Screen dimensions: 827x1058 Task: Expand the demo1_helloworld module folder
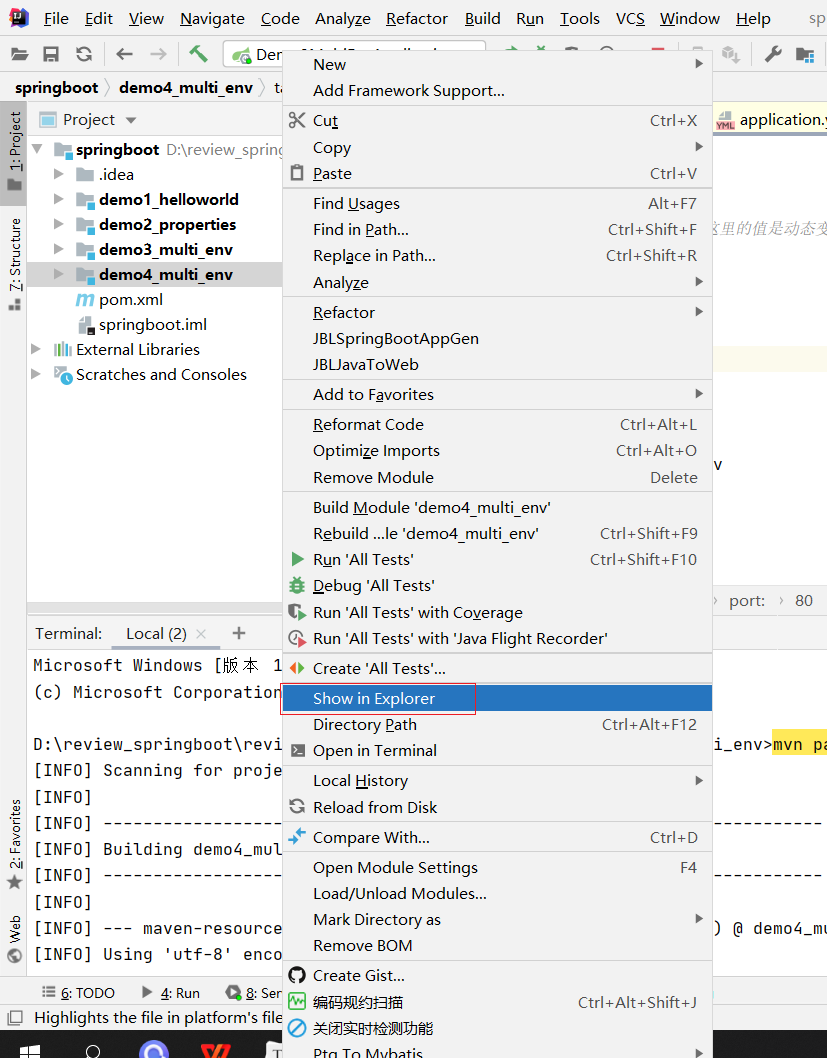(x=59, y=200)
